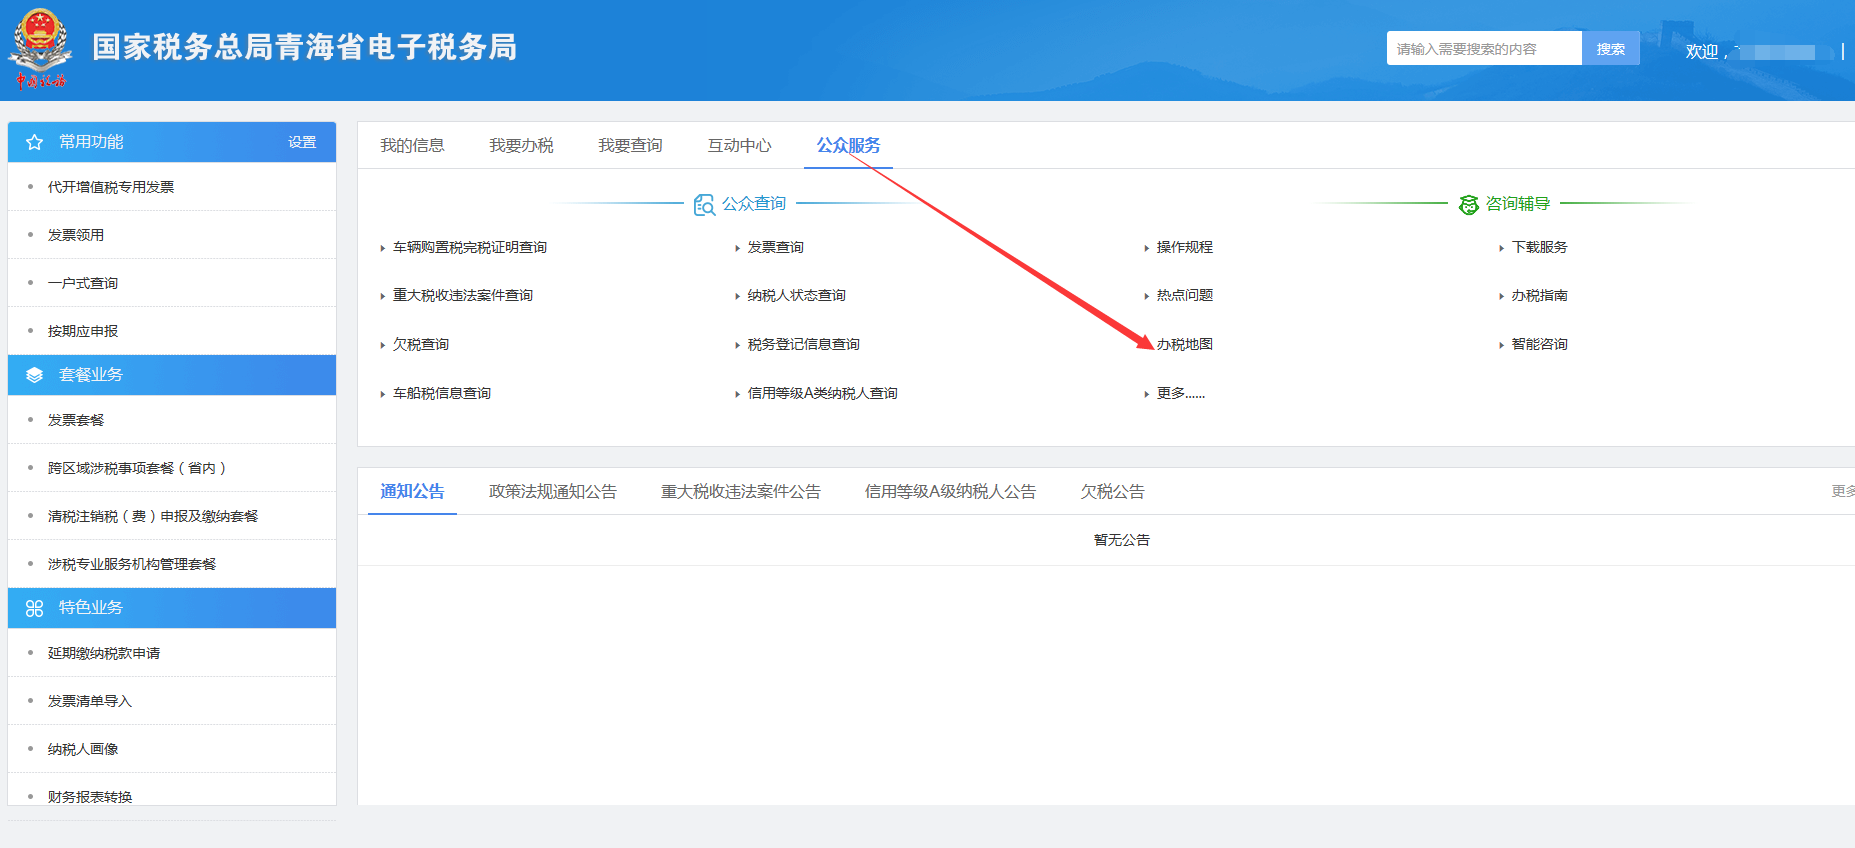Click the 国家税务总局青海省电子税务局 title
The height and width of the screenshot is (848, 1855).
click(305, 47)
